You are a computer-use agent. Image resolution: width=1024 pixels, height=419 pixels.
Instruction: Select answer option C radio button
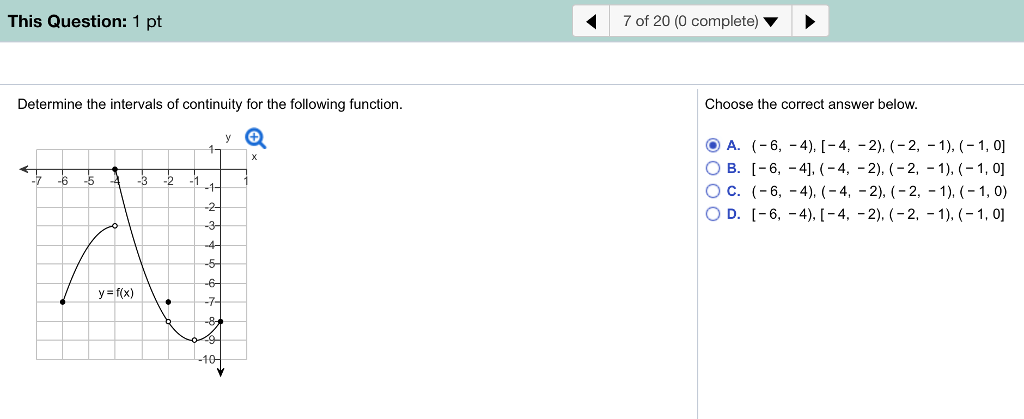coord(714,191)
